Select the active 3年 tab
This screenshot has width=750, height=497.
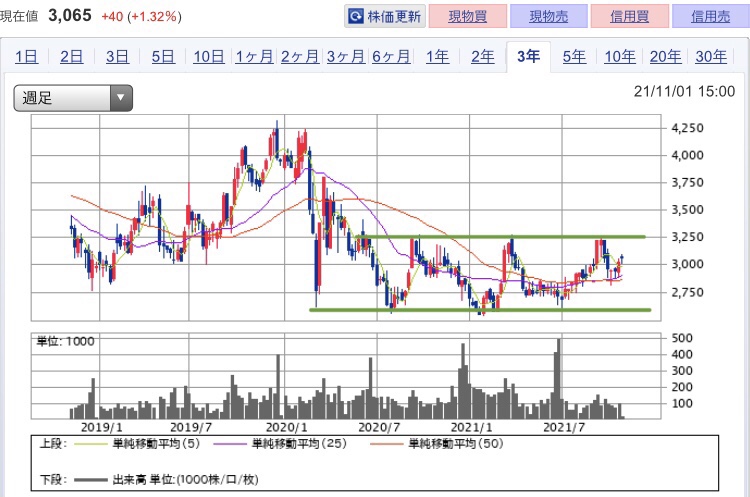click(529, 57)
